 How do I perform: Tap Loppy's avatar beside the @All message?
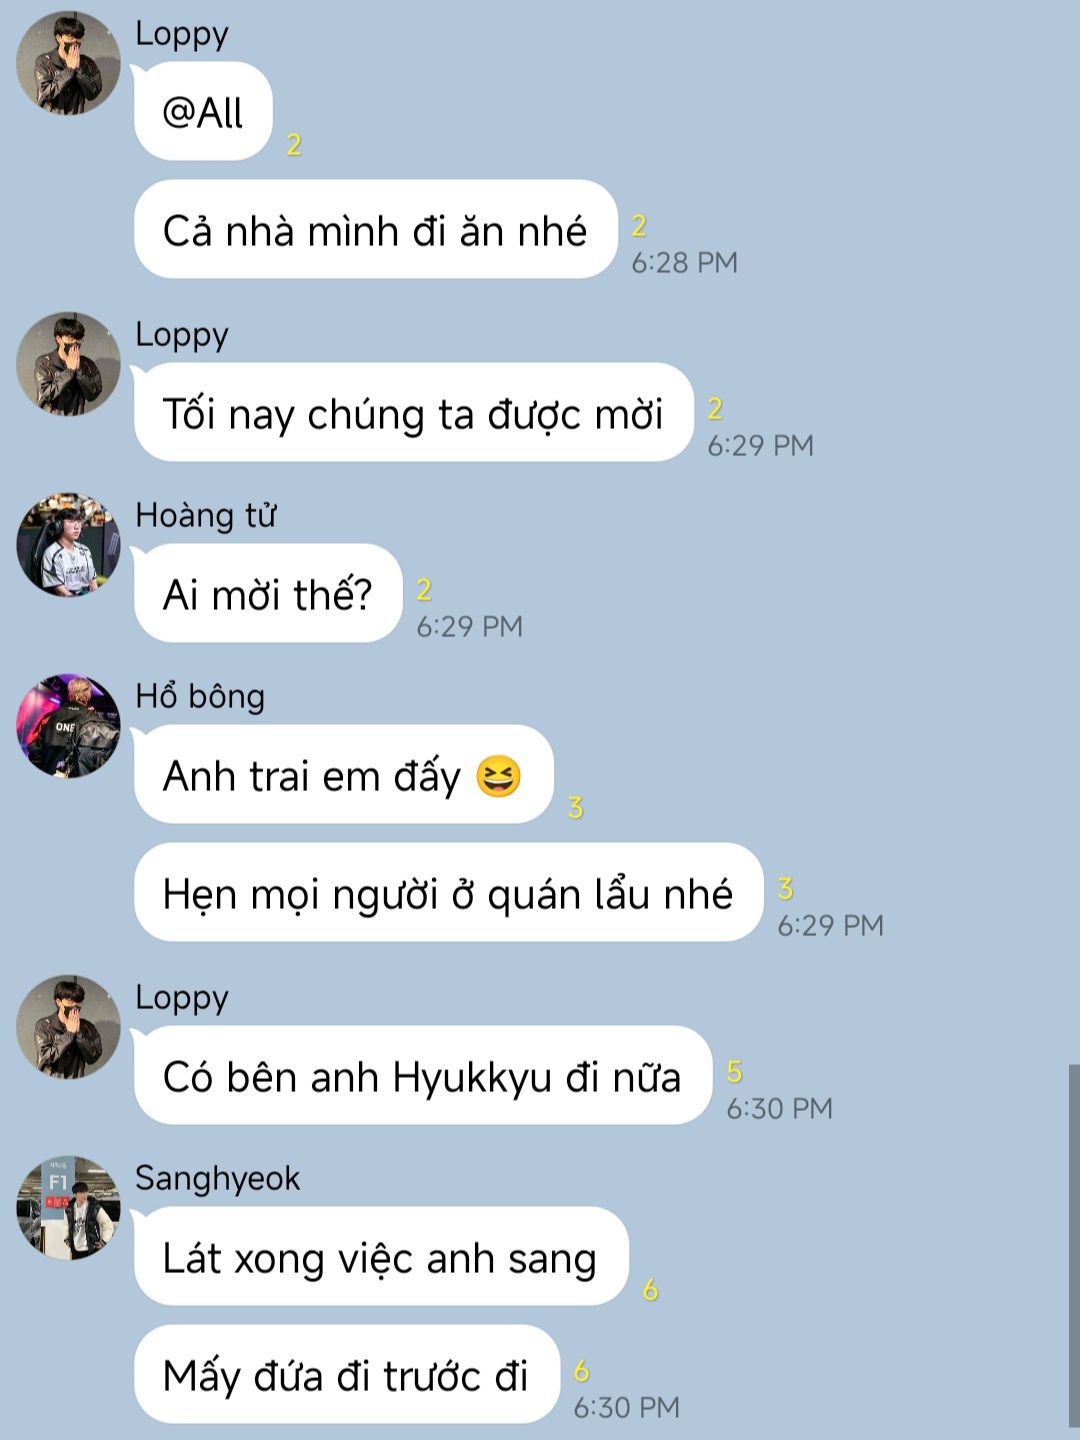pyautogui.click(x=68, y=63)
